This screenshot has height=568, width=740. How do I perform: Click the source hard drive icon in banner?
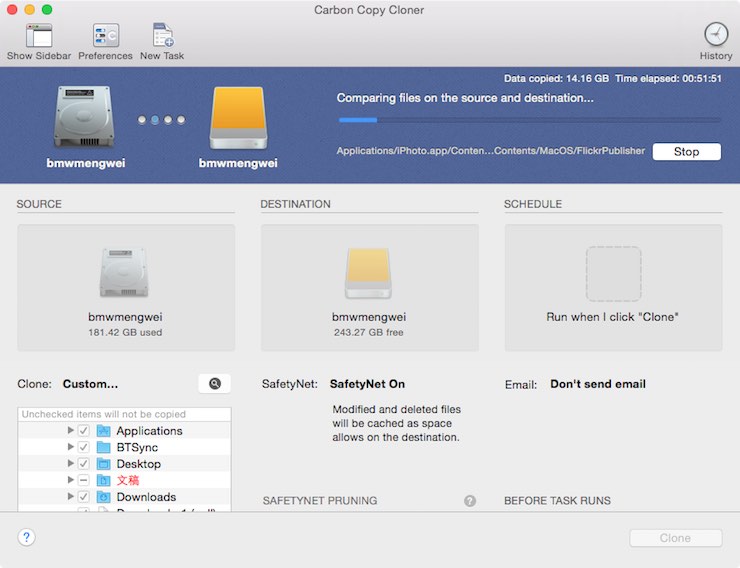pyautogui.click(x=84, y=117)
